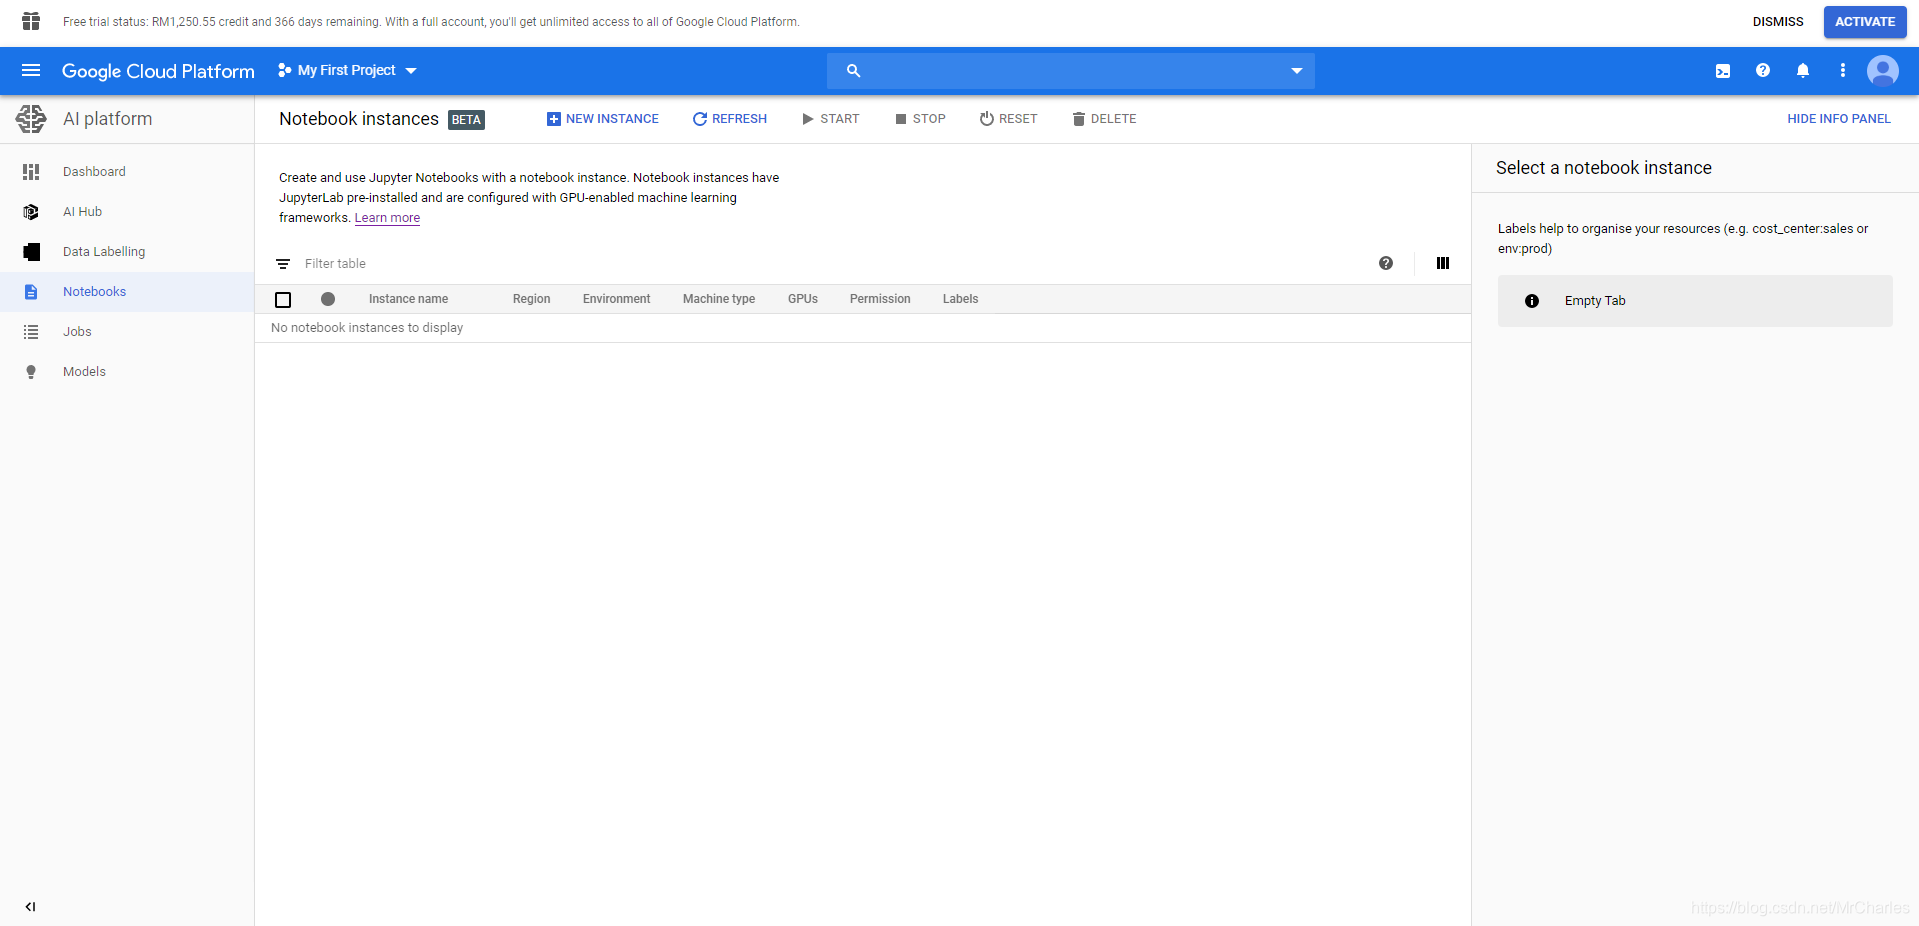Click the STOP button
Viewport: 1919px width, 926px height.
tap(920, 119)
